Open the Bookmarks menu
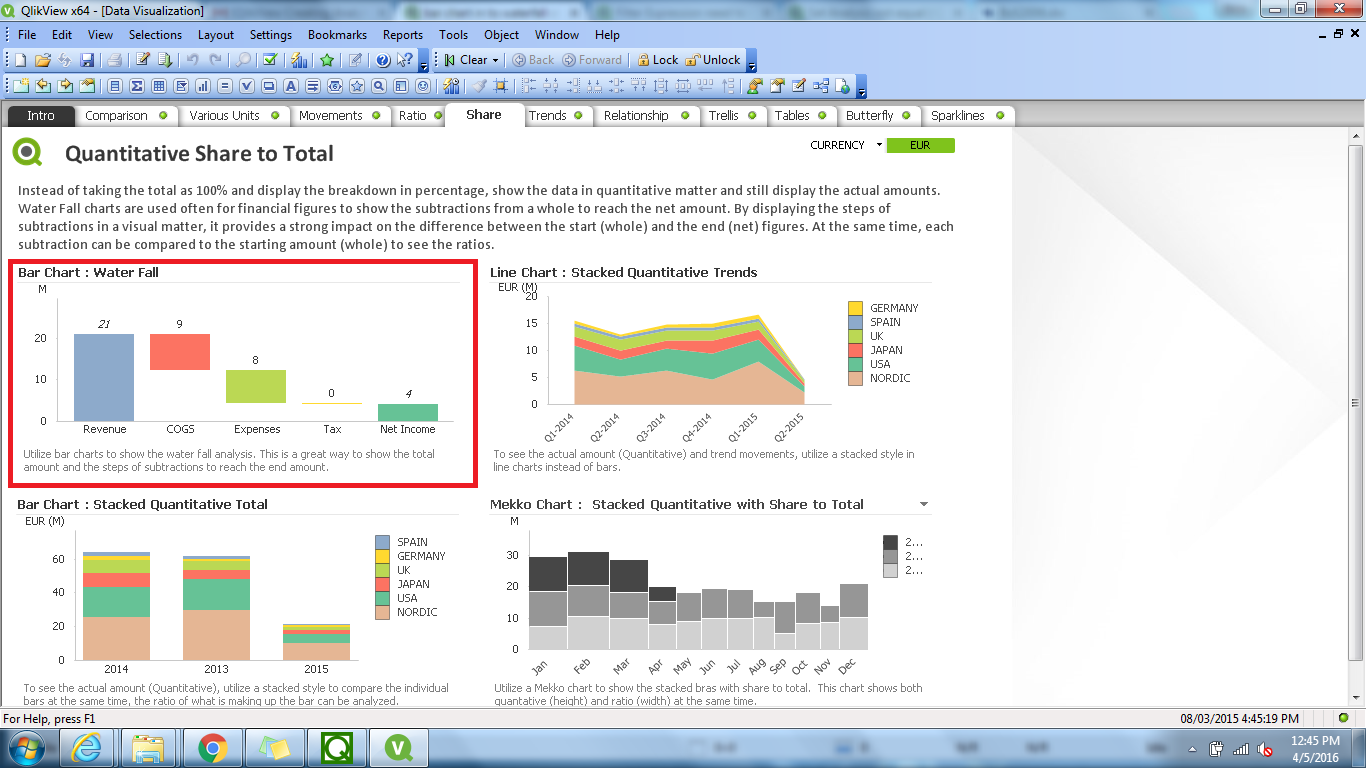Image resolution: width=1366 pixels, height=768 pixels. click(337, 34)
